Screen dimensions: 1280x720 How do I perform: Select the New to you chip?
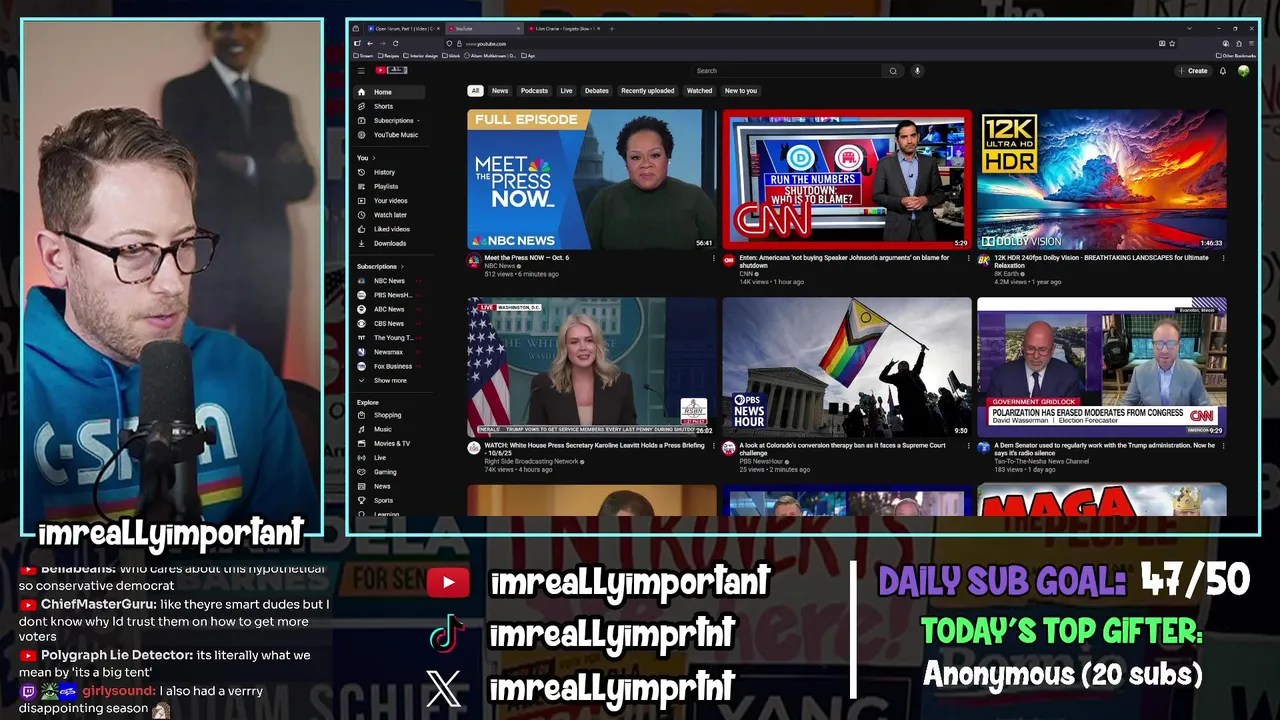click(x=741, y=91)
